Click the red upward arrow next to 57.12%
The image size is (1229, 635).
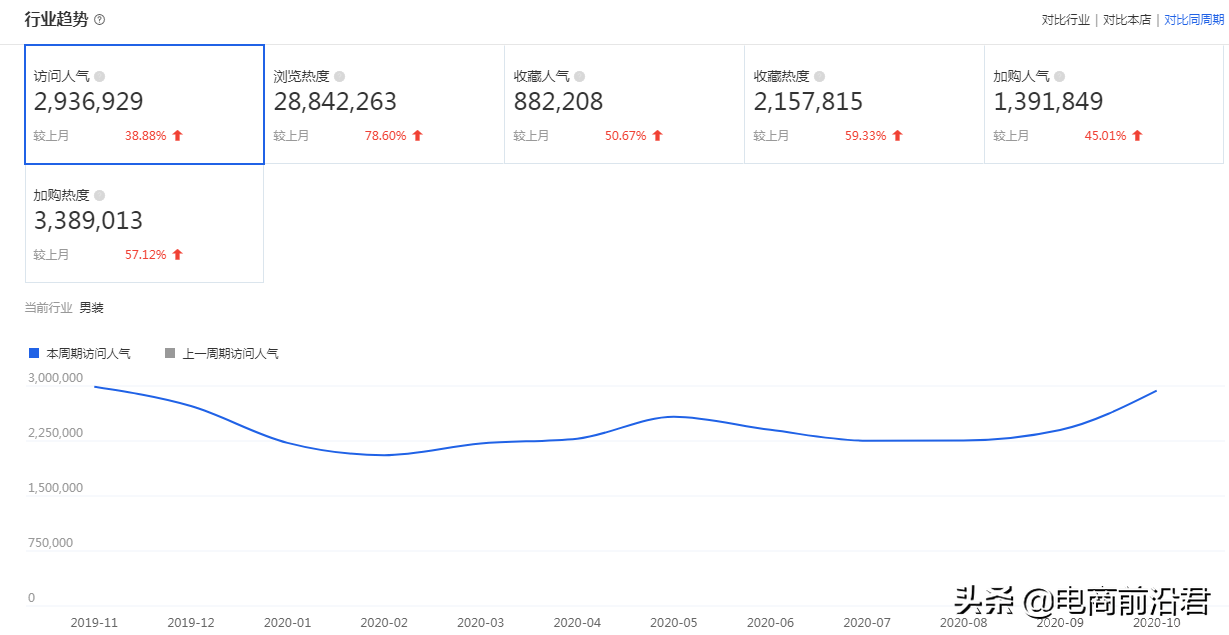click(x=178, y=254)
